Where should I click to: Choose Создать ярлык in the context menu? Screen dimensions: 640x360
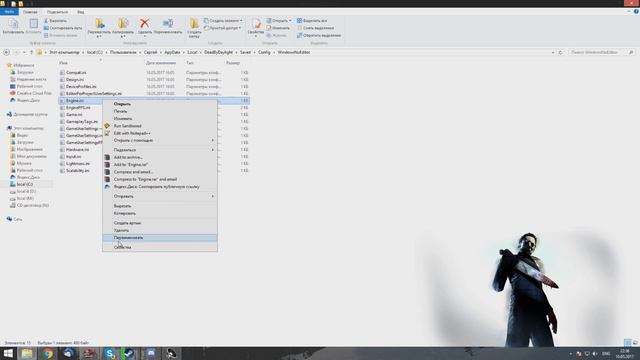point(160,223)
